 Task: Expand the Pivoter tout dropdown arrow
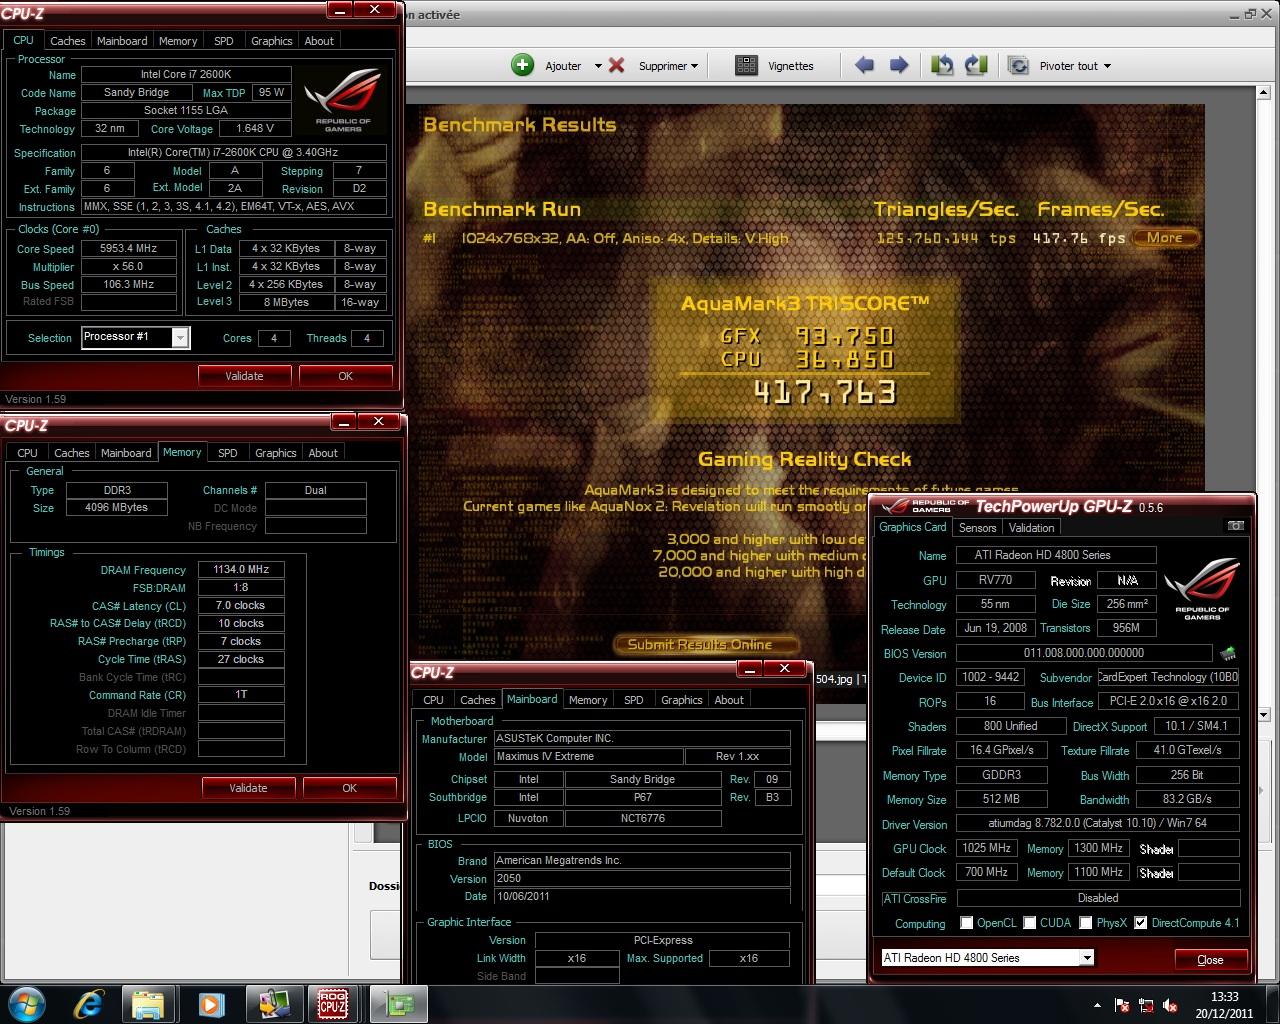point(1107,66)
